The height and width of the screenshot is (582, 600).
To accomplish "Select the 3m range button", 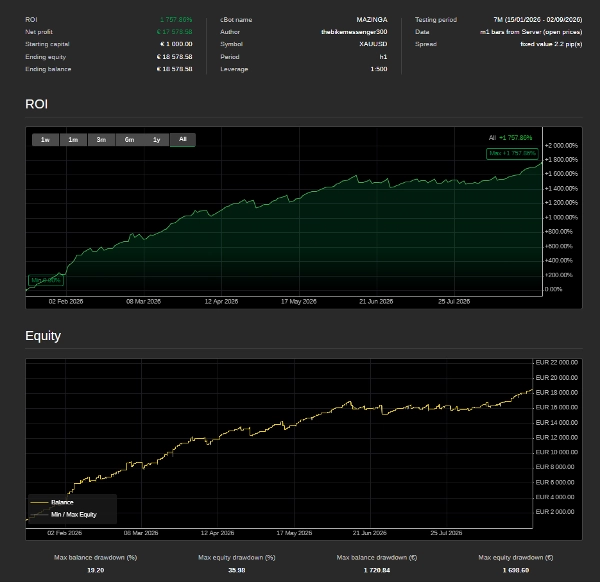I will click(x=101, y=140).
